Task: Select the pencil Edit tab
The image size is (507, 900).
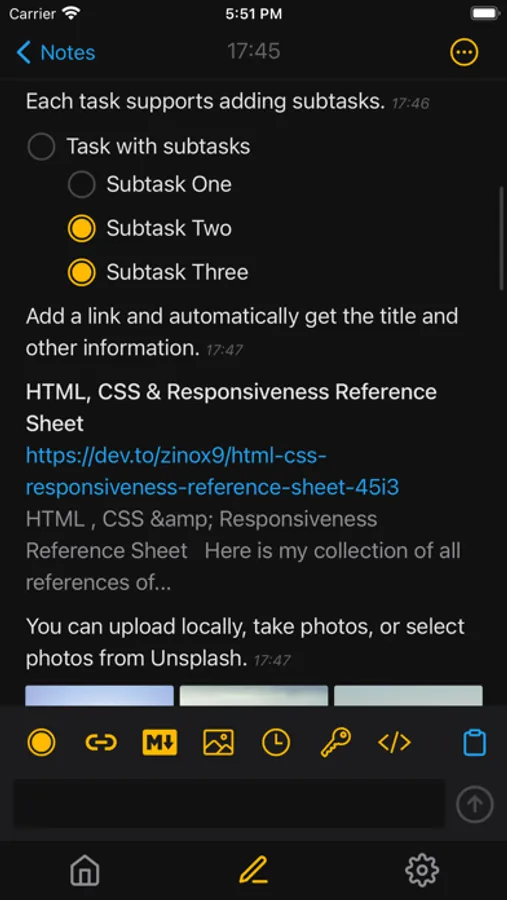Action: tap(253, 870)
